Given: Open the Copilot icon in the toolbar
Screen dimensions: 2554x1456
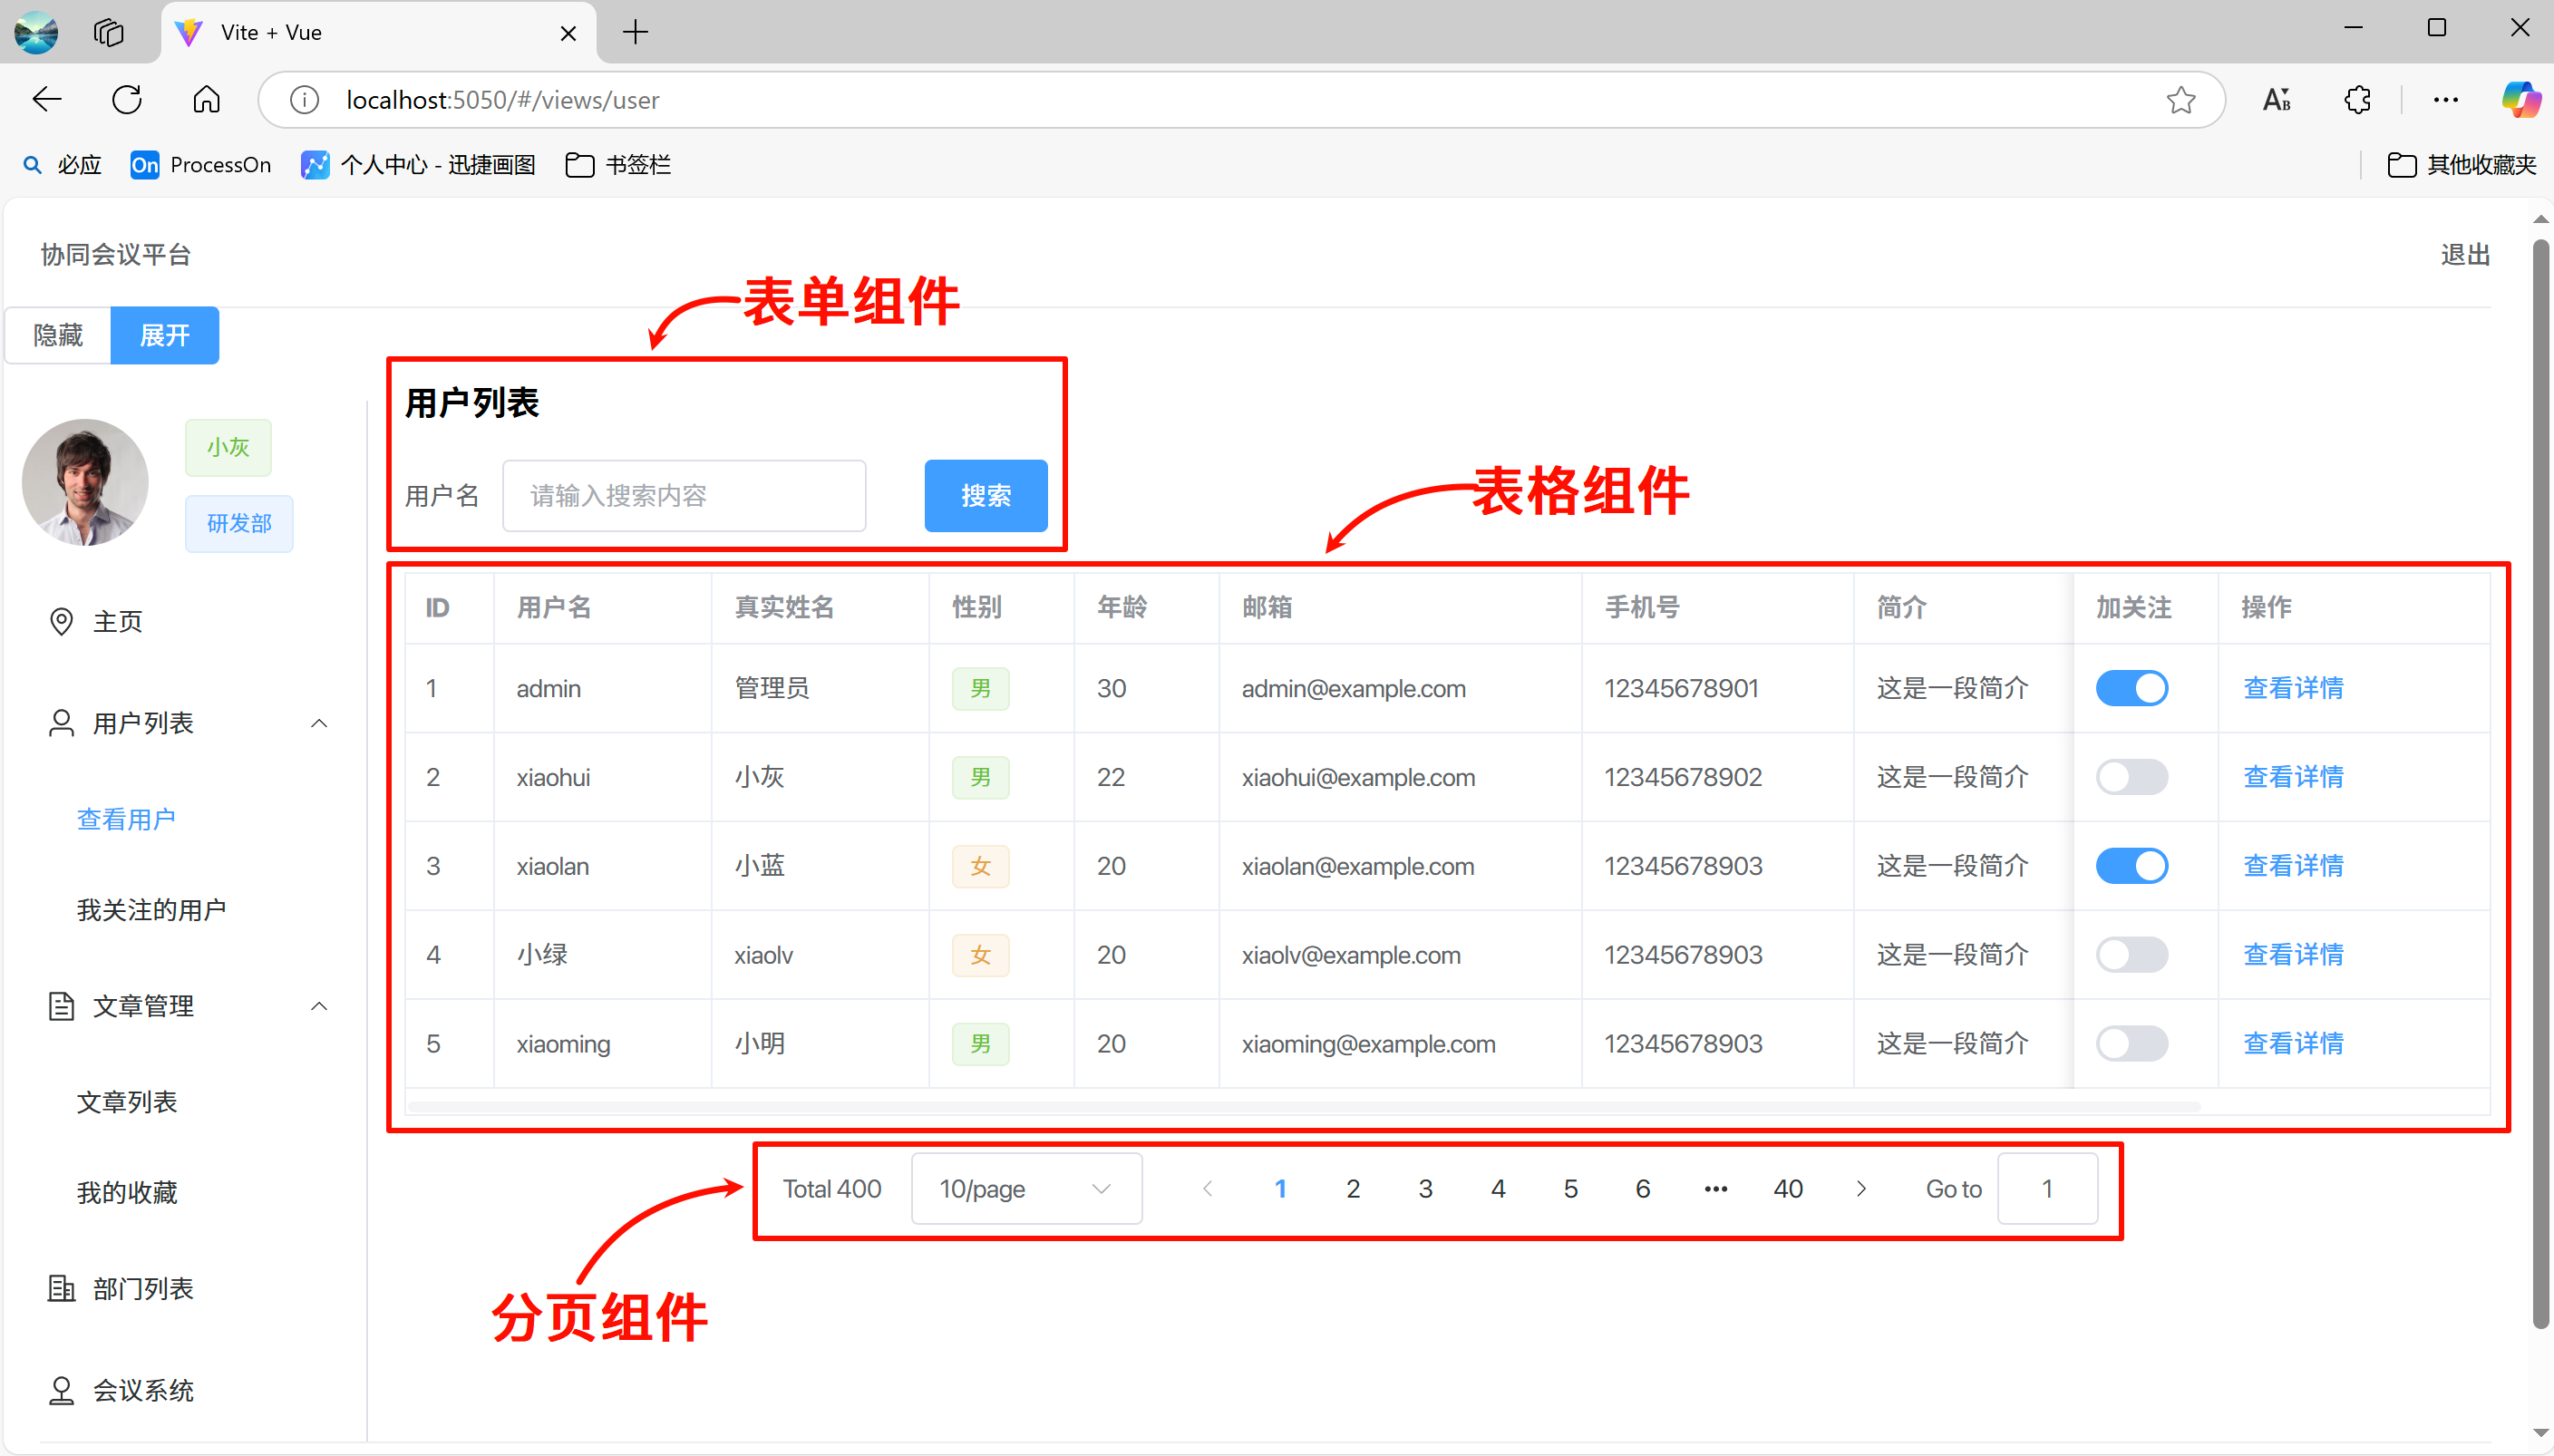Looking at the screenshot, I should coord(2520,100).
